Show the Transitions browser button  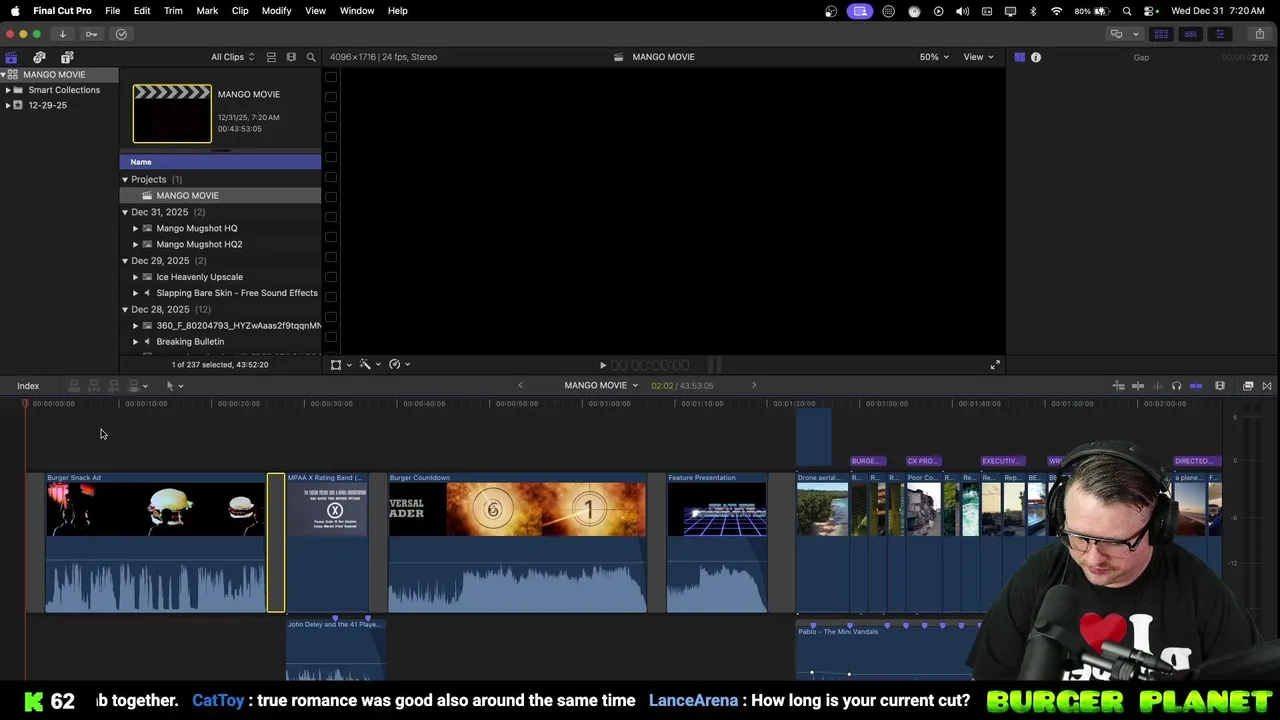pos(1267,386)
